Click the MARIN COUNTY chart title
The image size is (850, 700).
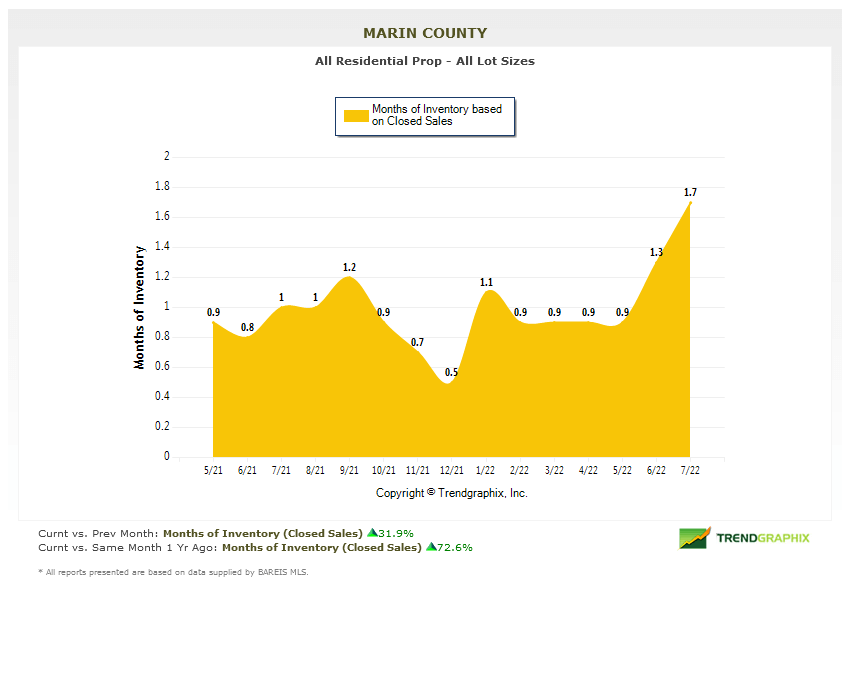(x=425, y=33)
